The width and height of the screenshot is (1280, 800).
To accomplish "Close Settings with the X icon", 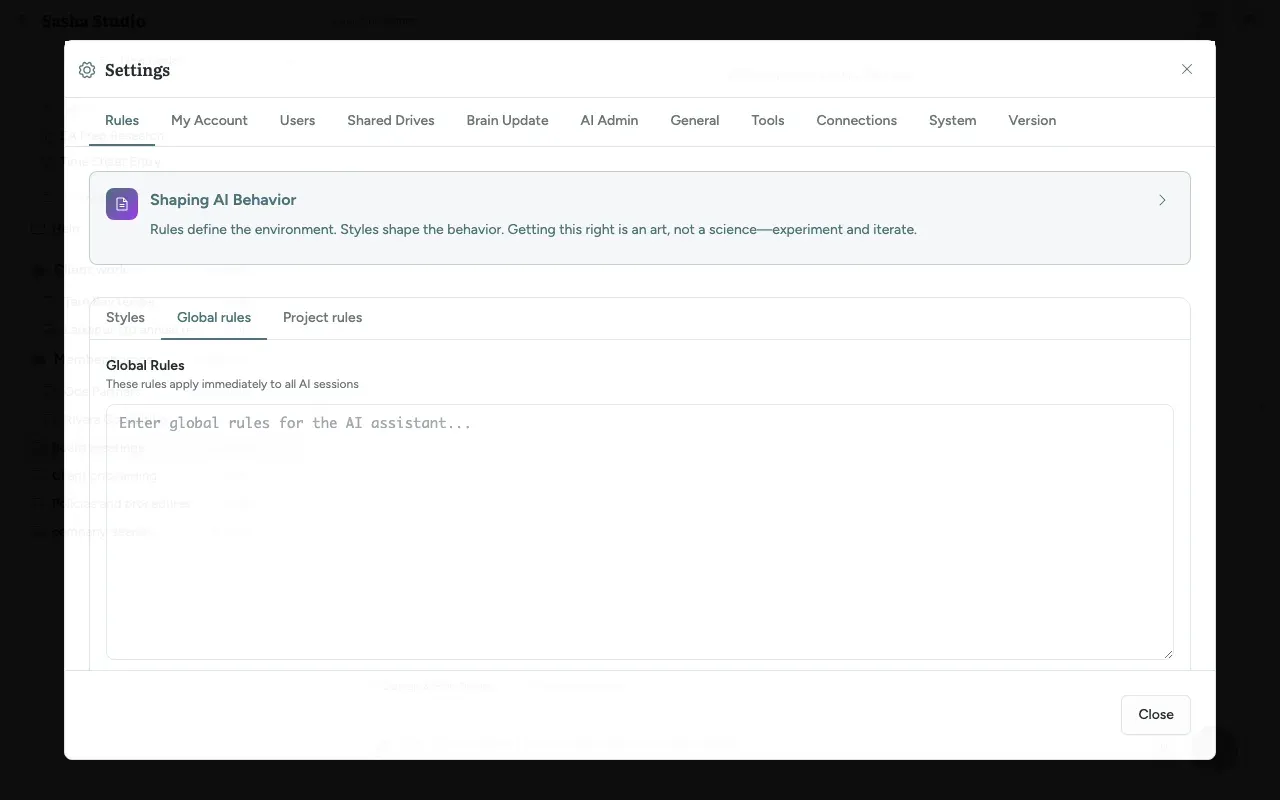I will pyautogui.click(x=1187, y=69).
